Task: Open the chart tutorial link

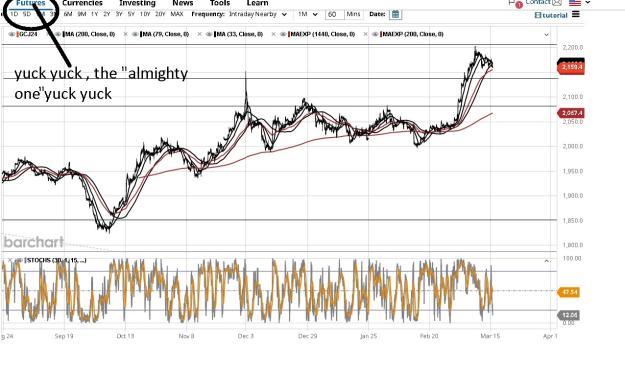Action: 551,15
